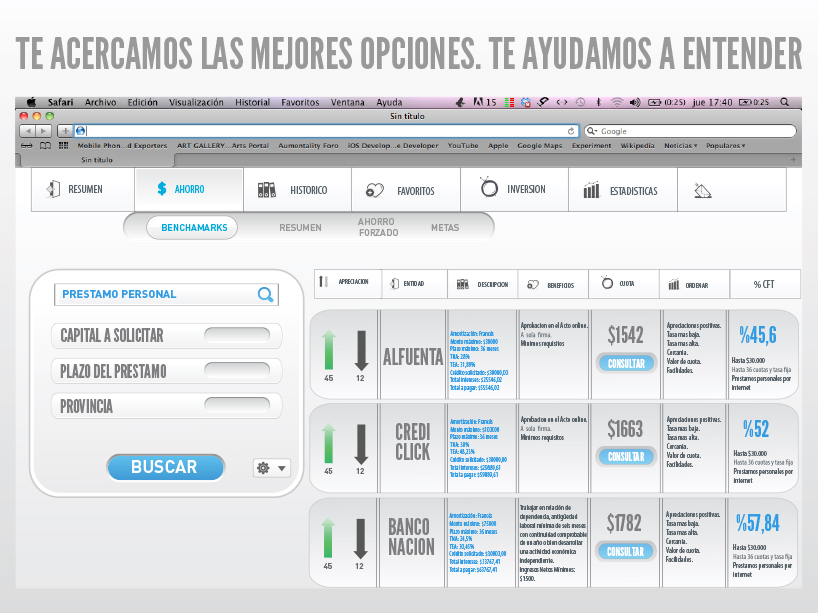Click the % CFT column header

coord(765,284)
